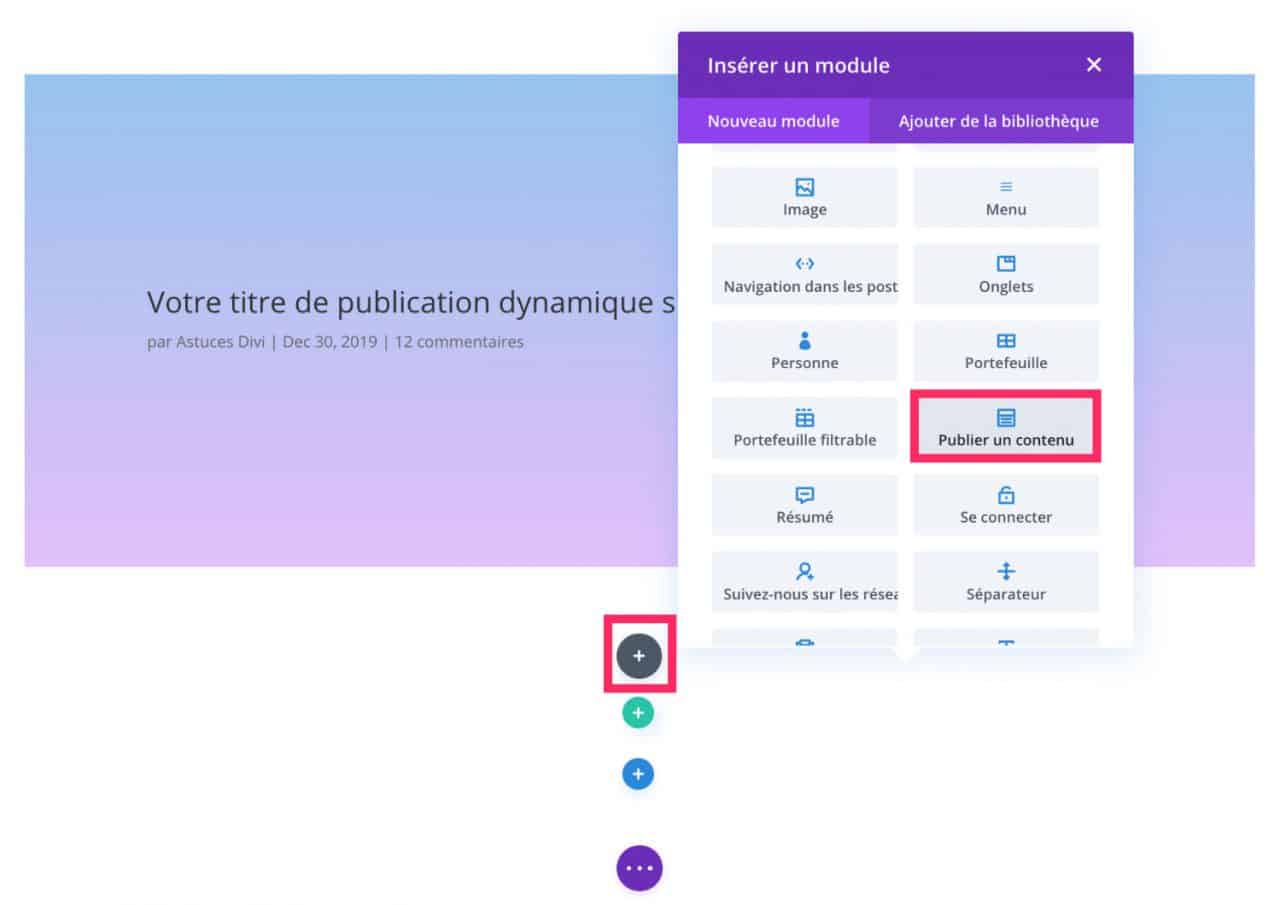Click Suivez-nous sur les réseaux module
1280x905 pixels.
click(x=804, y=581)
